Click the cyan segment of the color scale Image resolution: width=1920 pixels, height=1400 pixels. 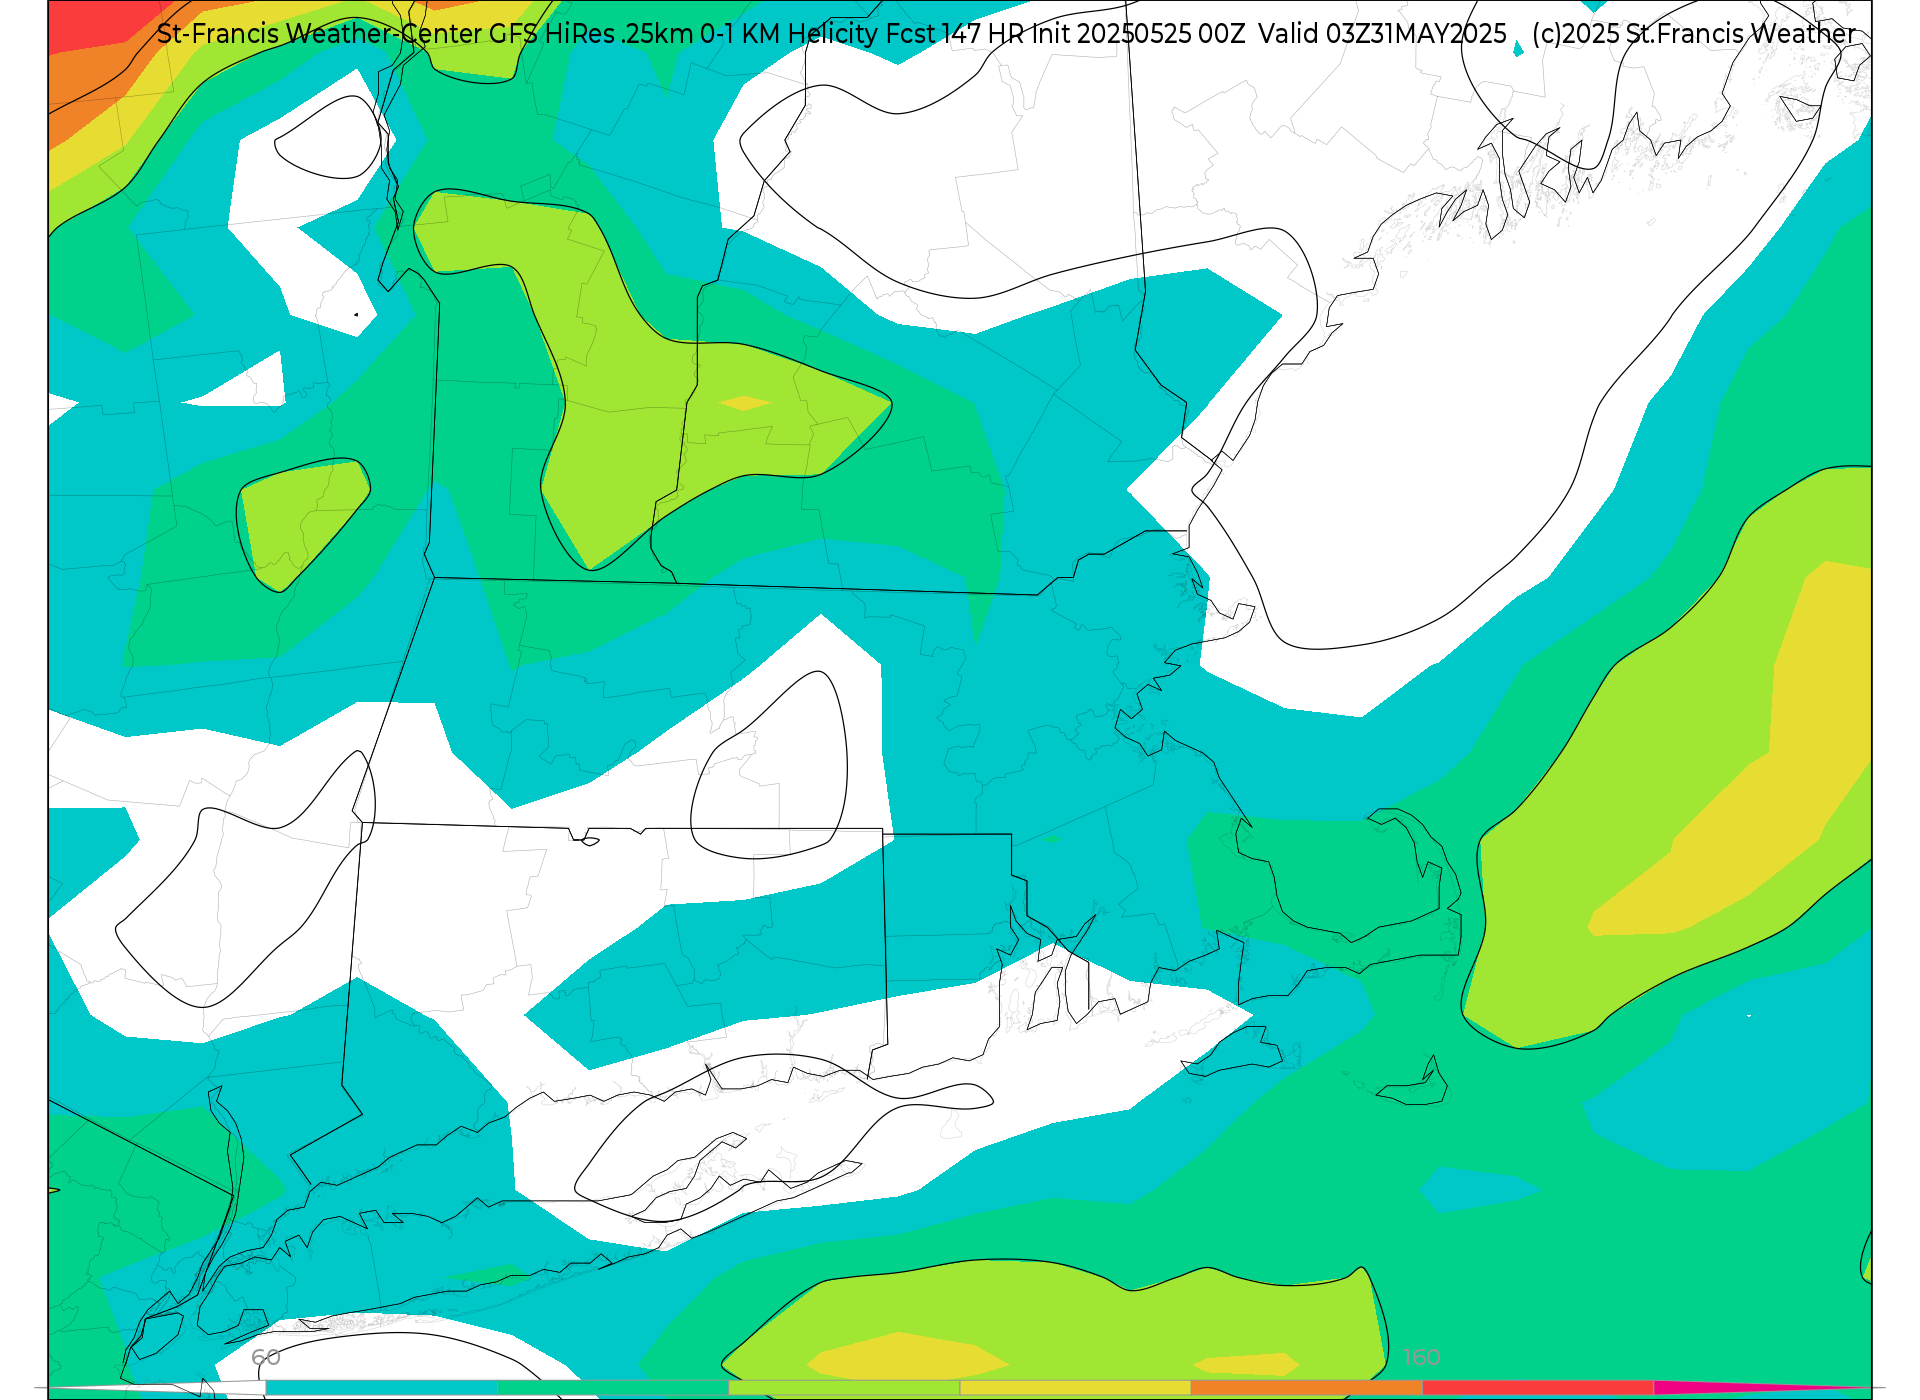pos(381,1388)
